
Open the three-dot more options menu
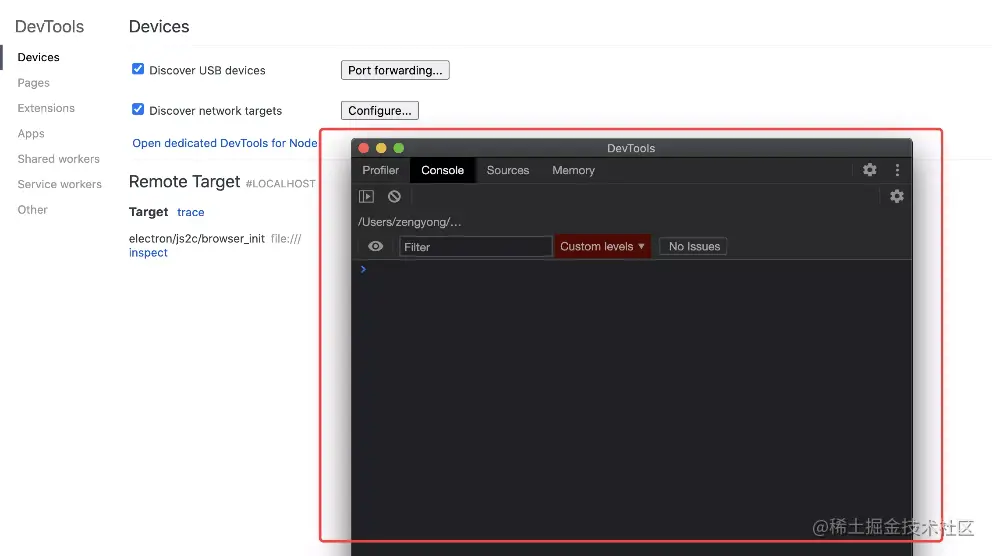(897, 170)
